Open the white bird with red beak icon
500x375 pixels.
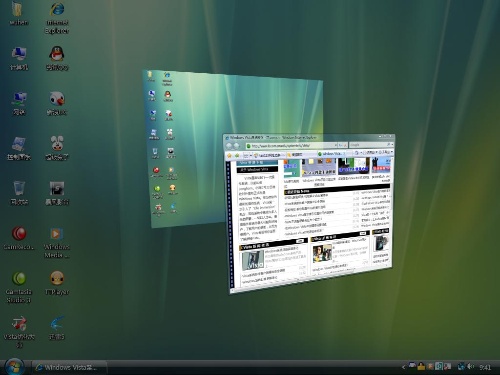point(57,103)
